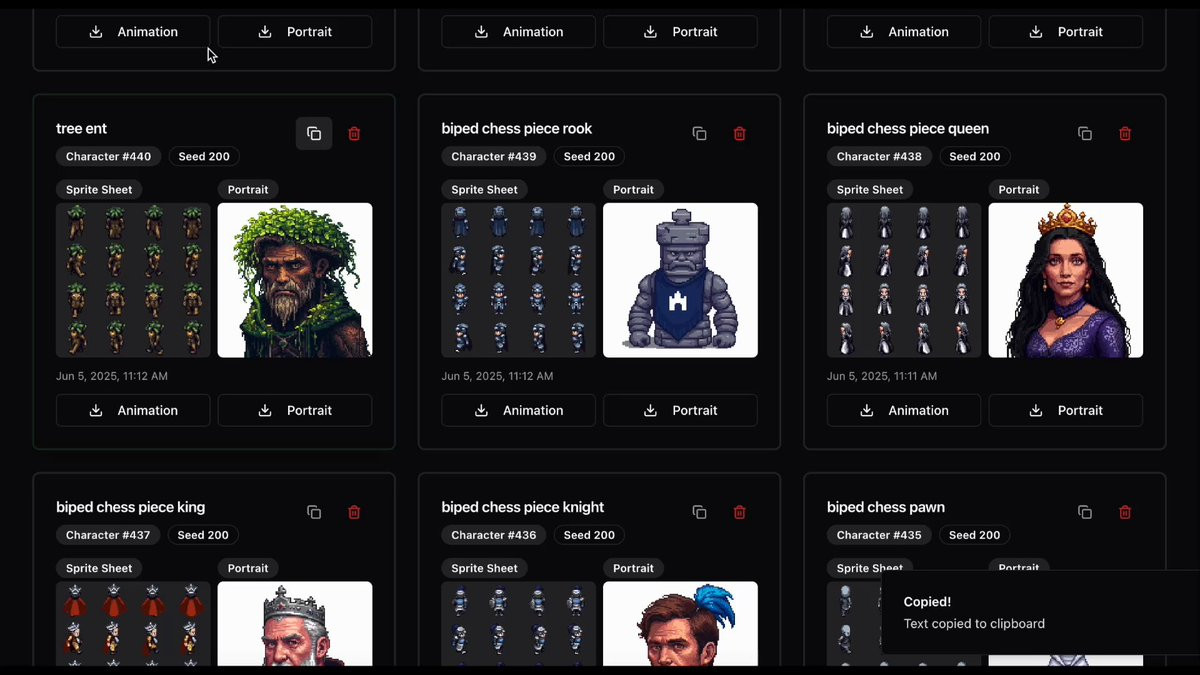Click the Character #437 badge
This screenshot has height=675, width=1200.
(x=108, y=535)
